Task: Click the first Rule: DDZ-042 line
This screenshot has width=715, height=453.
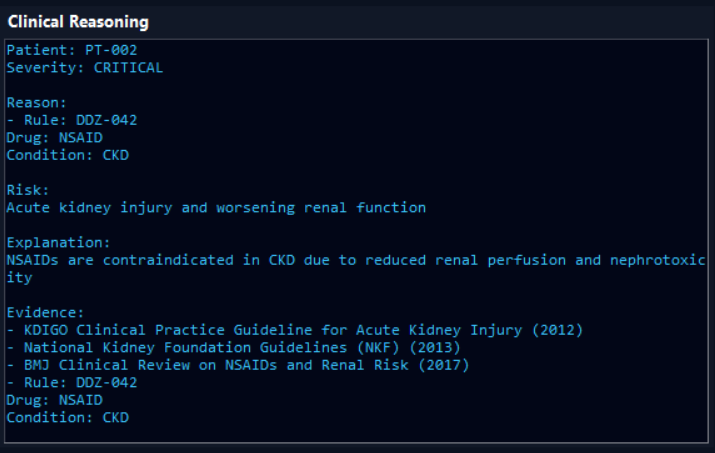Action: 72,120
